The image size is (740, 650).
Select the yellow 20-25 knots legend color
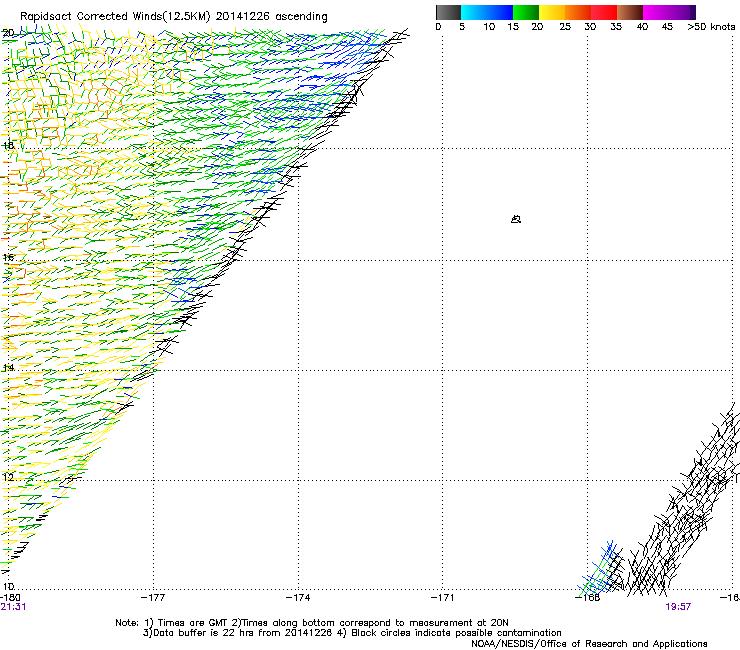552,12
